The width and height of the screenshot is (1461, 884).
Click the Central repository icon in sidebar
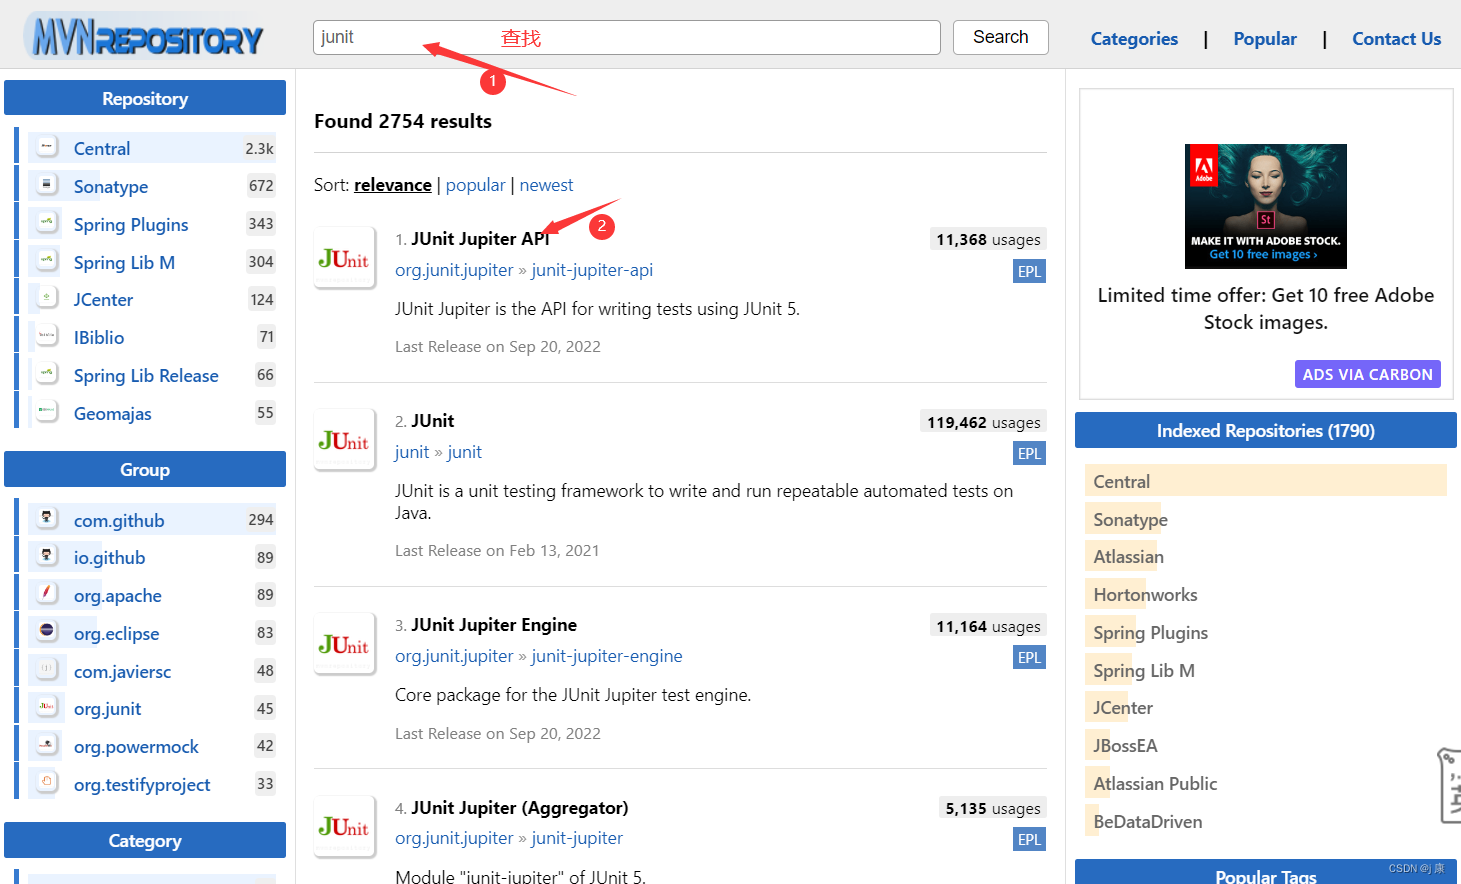tap(46, 146)
